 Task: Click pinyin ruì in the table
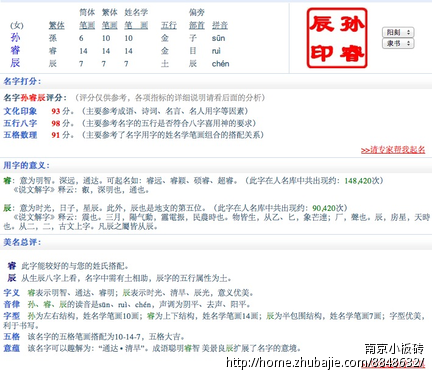click(x=216, y=51)
